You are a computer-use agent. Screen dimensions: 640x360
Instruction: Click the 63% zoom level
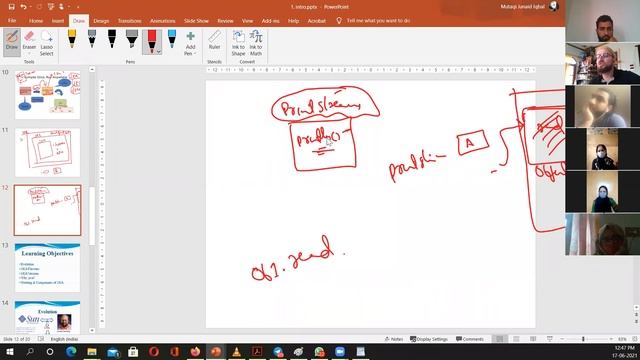click(622, 339)
